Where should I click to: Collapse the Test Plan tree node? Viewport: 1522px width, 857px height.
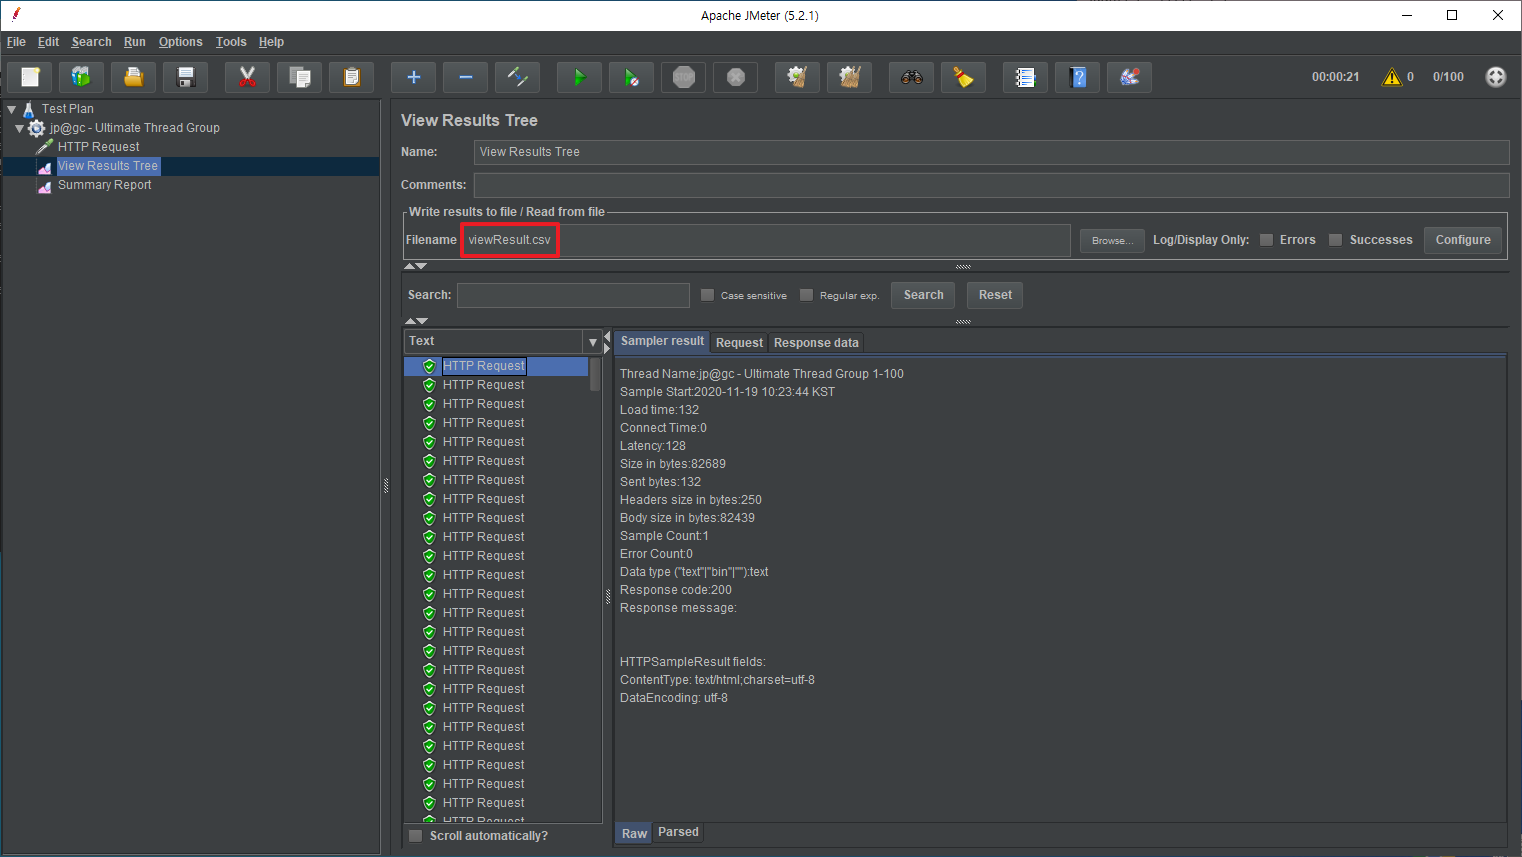[12, 109]
